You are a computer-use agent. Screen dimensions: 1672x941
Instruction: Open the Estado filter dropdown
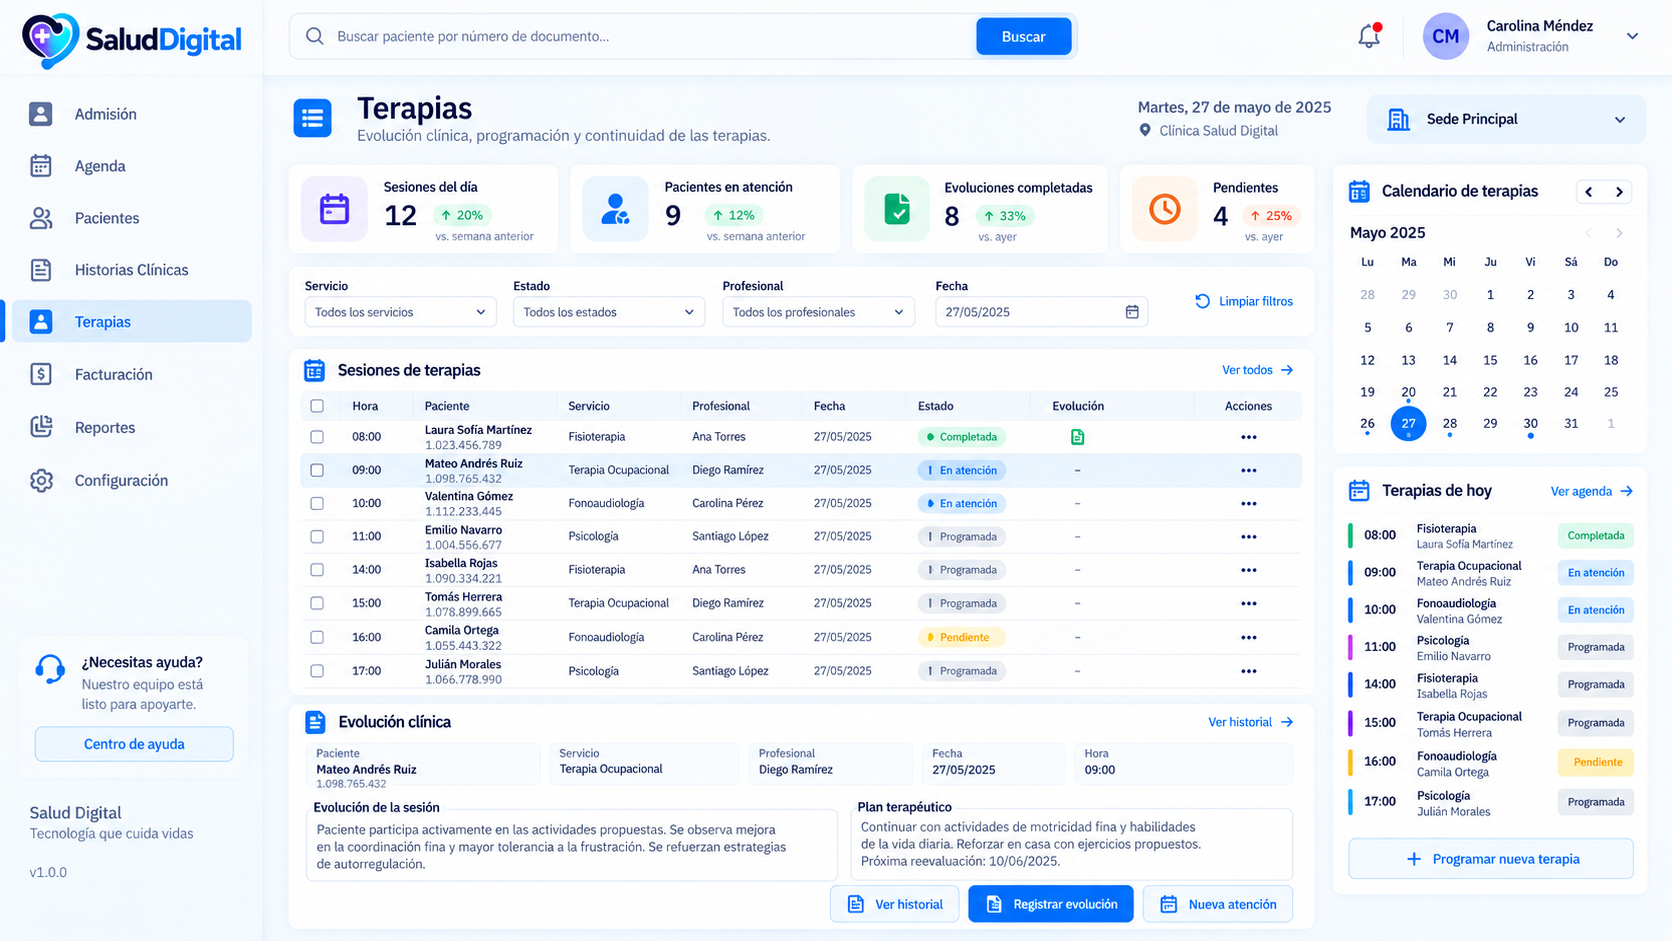tap(609, 312)
